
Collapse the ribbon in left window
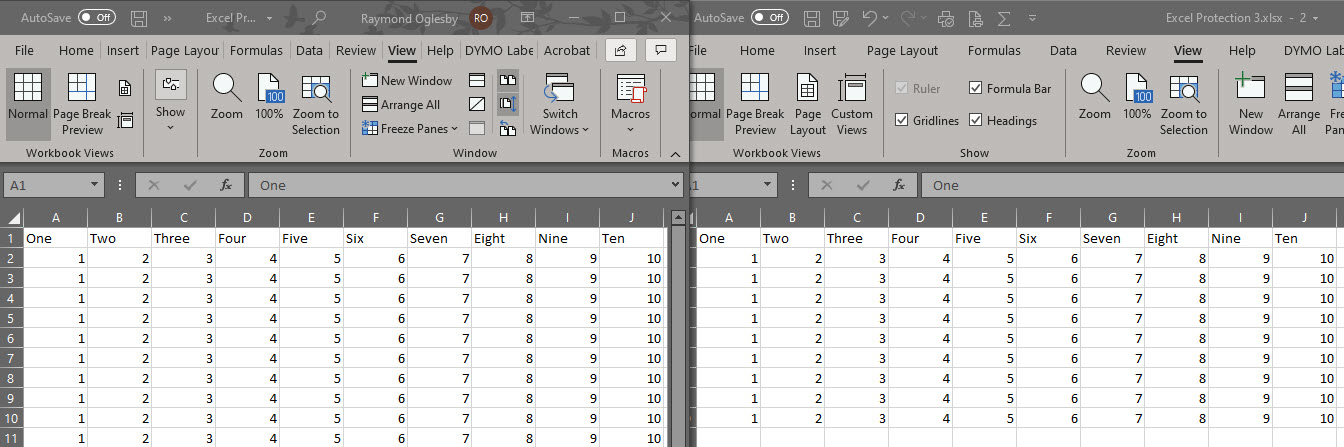click(676, 153)
